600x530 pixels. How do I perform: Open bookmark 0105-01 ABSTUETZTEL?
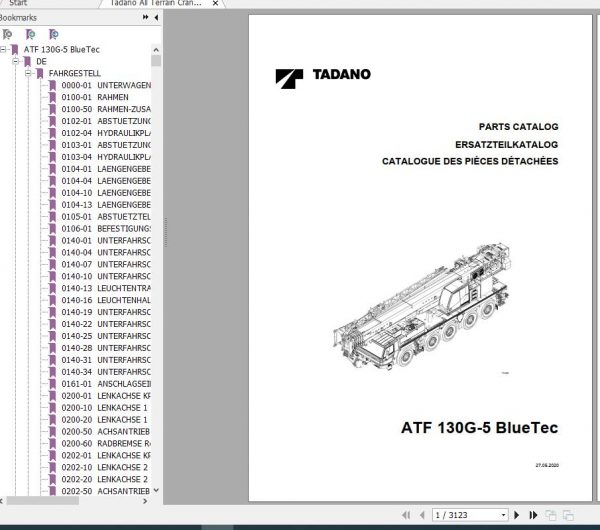click(x=106, y=217)
